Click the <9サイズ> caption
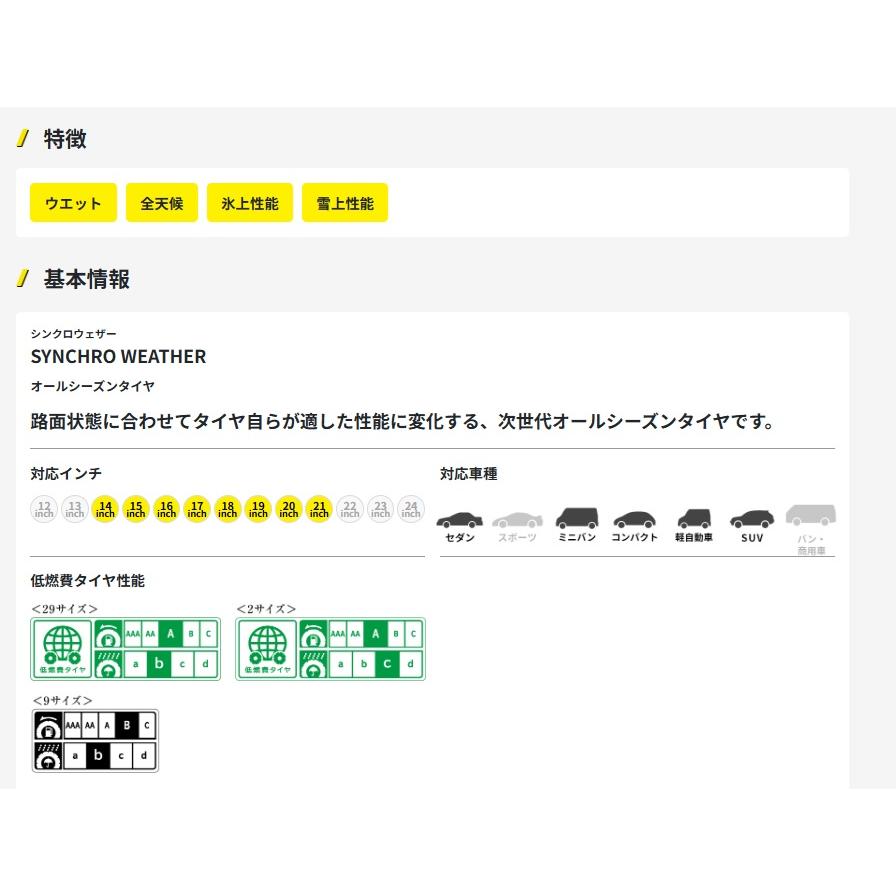896x896 pixels. pos(62,700)
